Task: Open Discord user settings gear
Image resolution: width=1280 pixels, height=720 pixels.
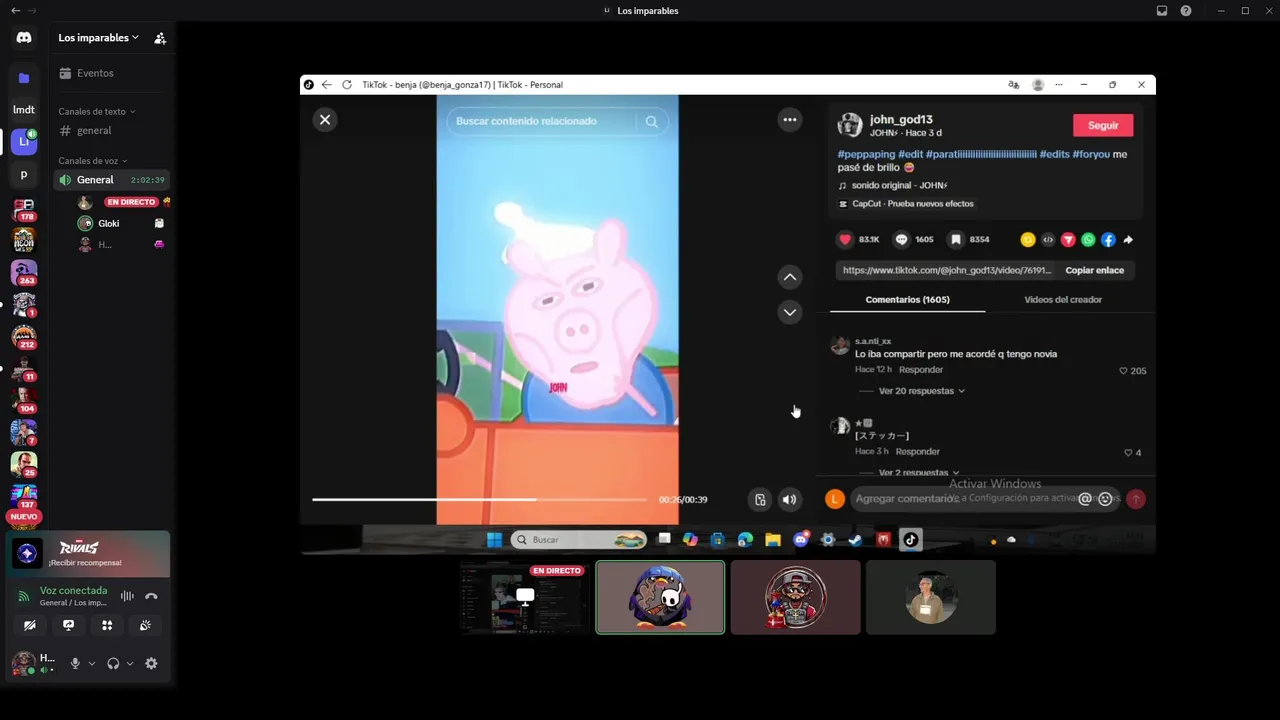Action: 151,663
